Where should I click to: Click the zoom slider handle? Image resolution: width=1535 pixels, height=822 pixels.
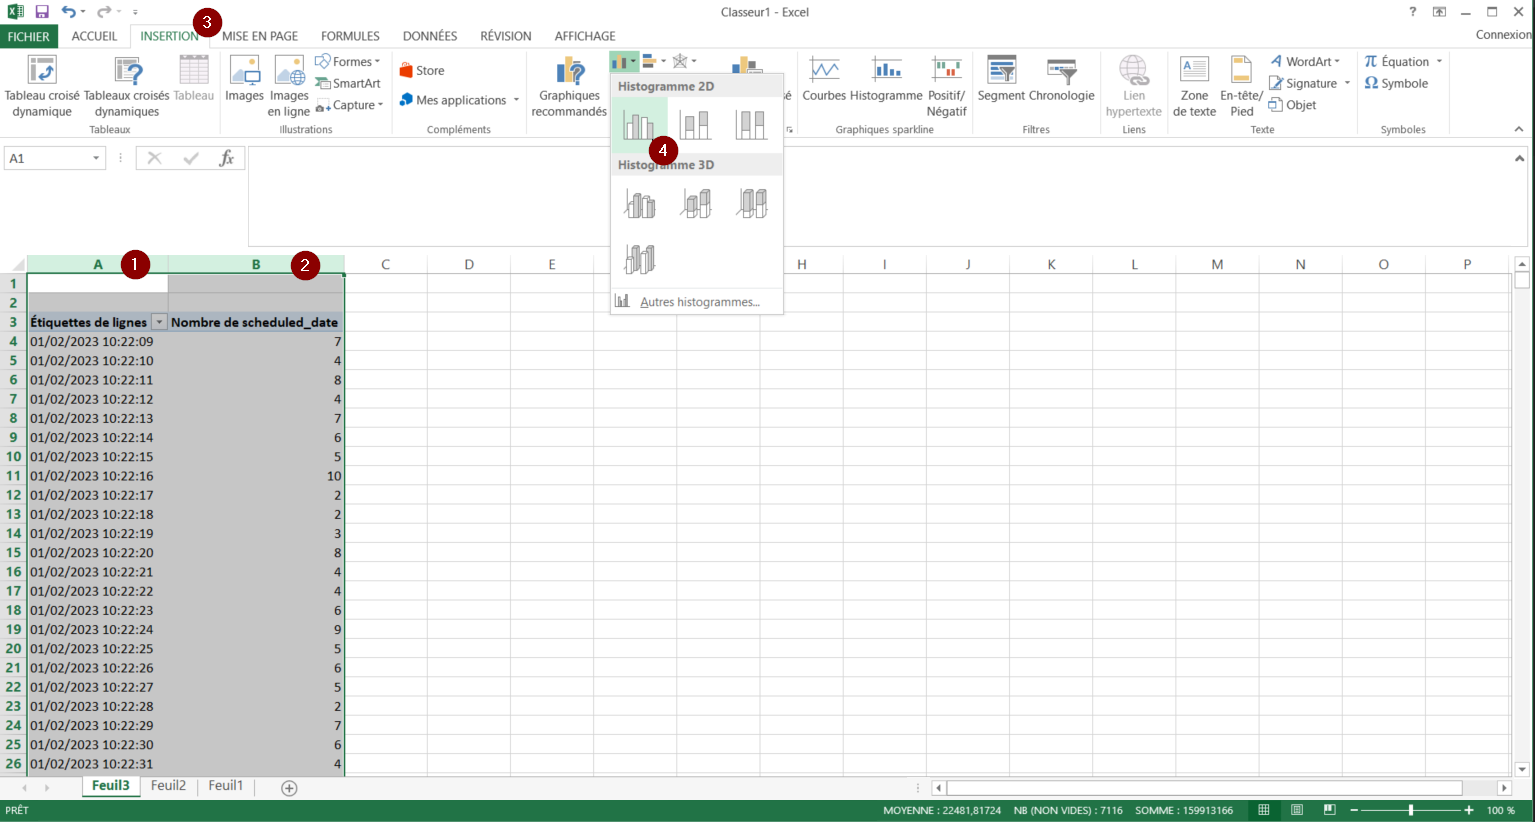pos(1411,810)
